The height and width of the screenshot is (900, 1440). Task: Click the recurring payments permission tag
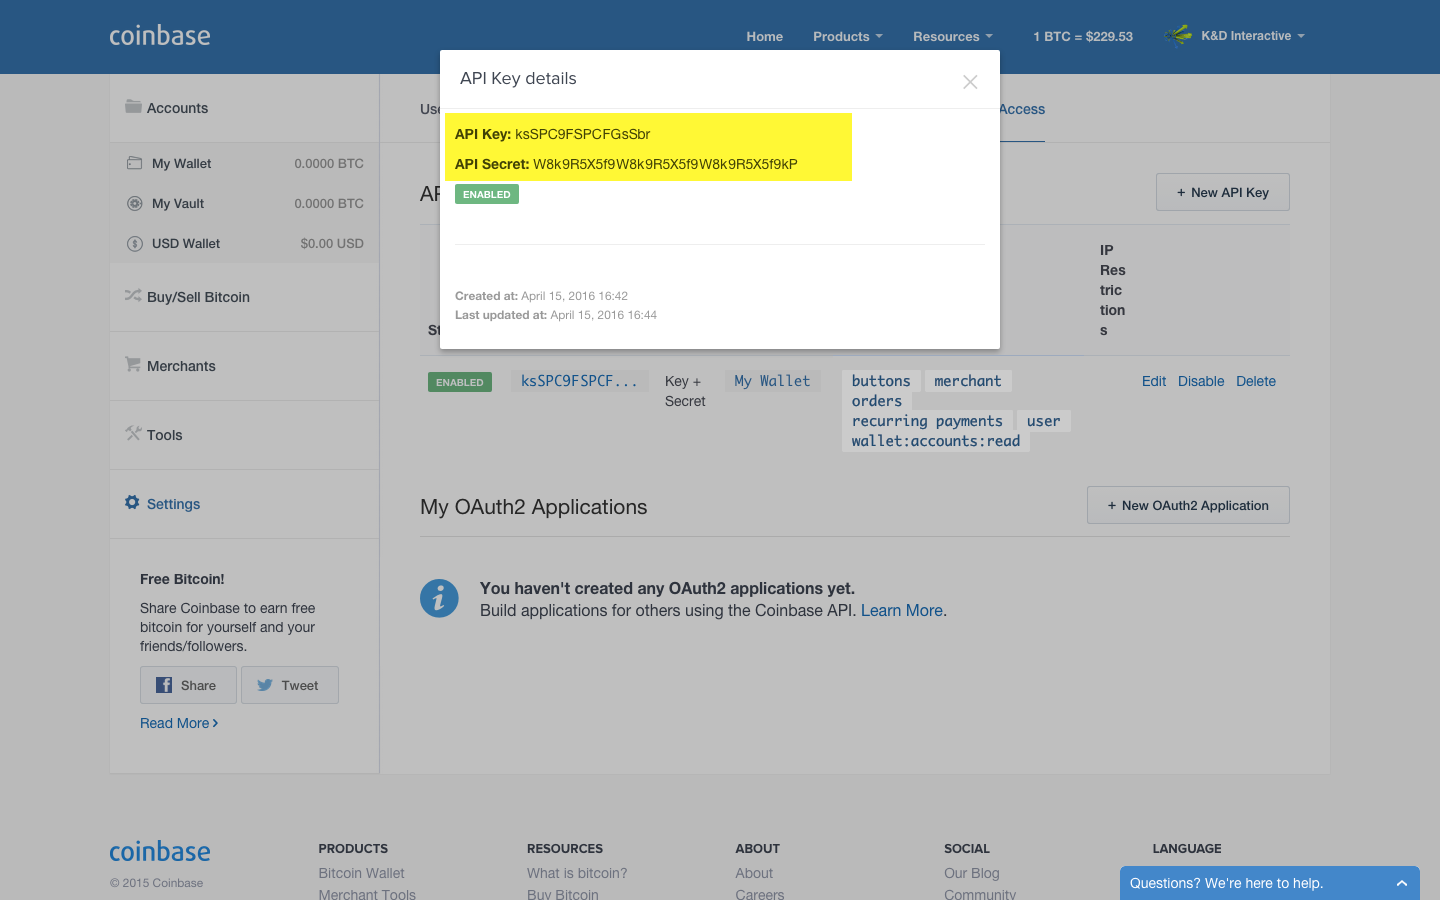(x=927, y=421)
